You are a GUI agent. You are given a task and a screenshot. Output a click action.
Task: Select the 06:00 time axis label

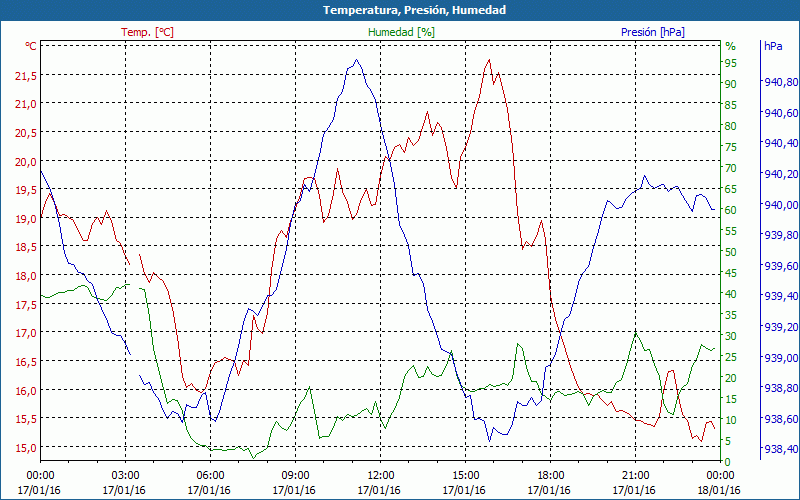tap(209, 477)
